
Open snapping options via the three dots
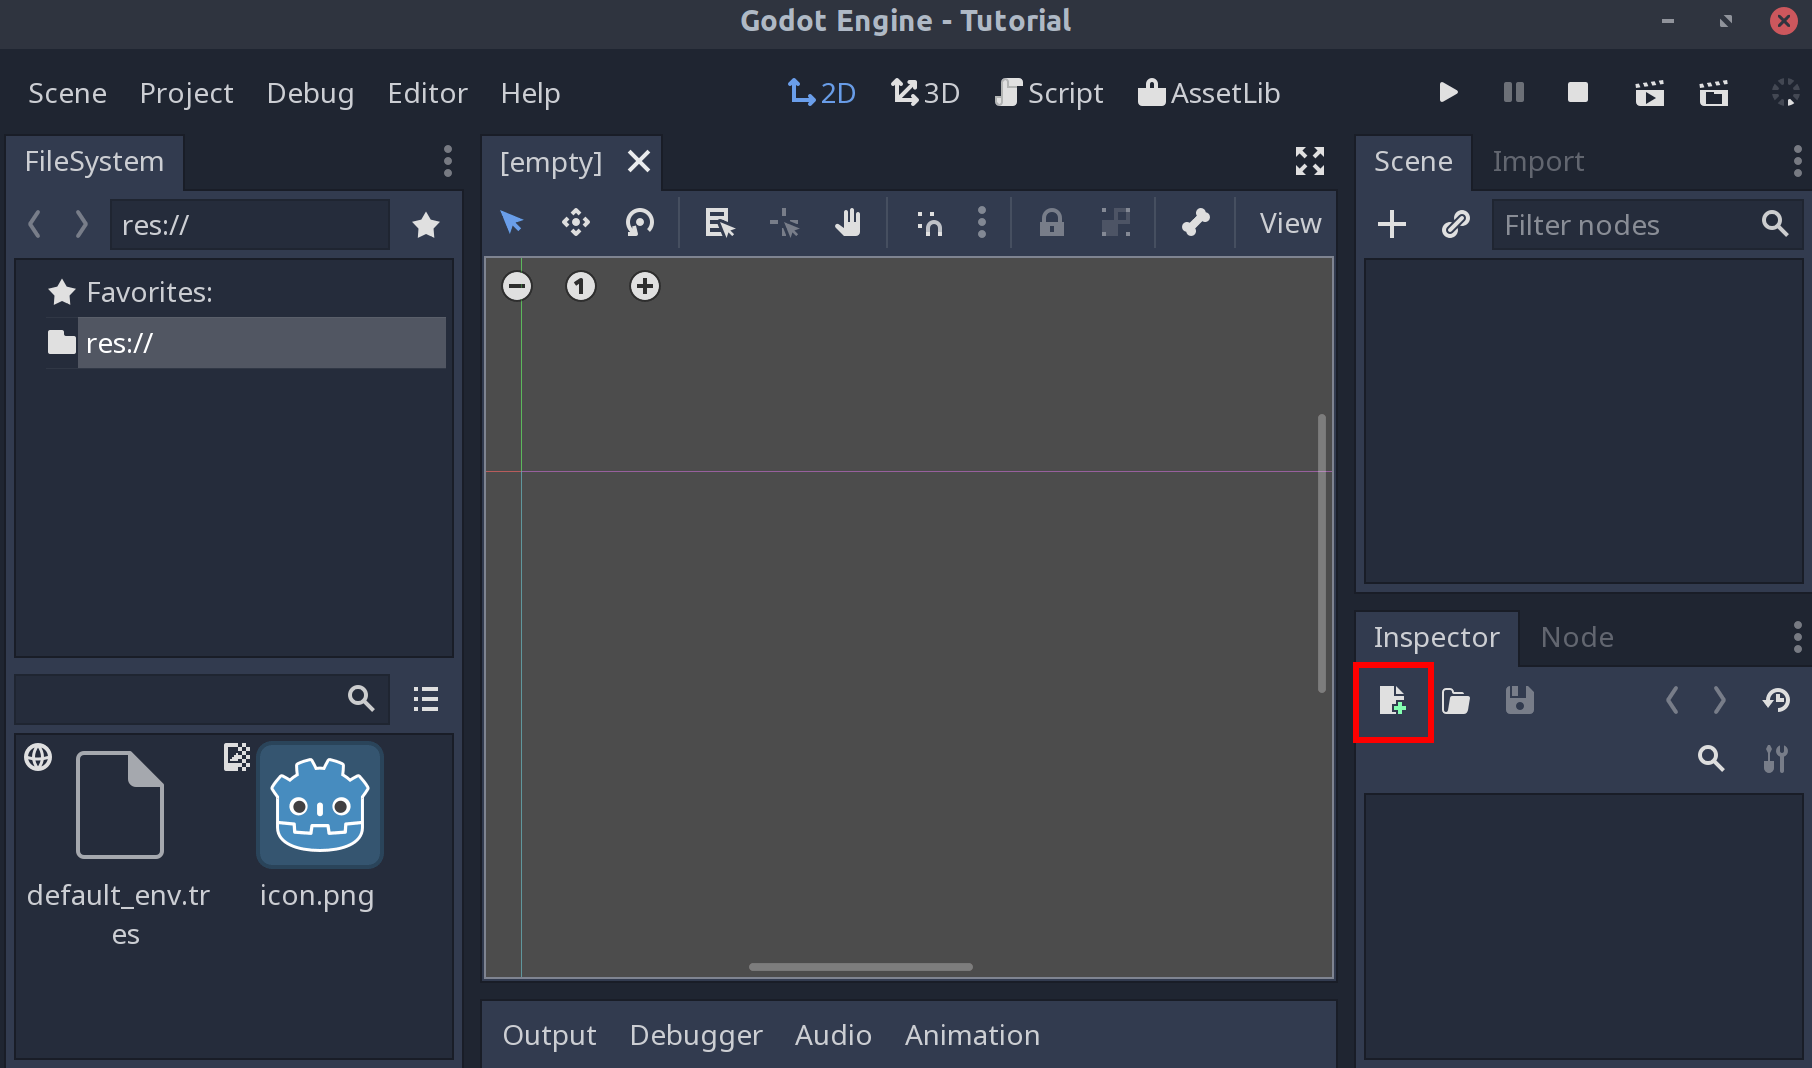[982, 223]
